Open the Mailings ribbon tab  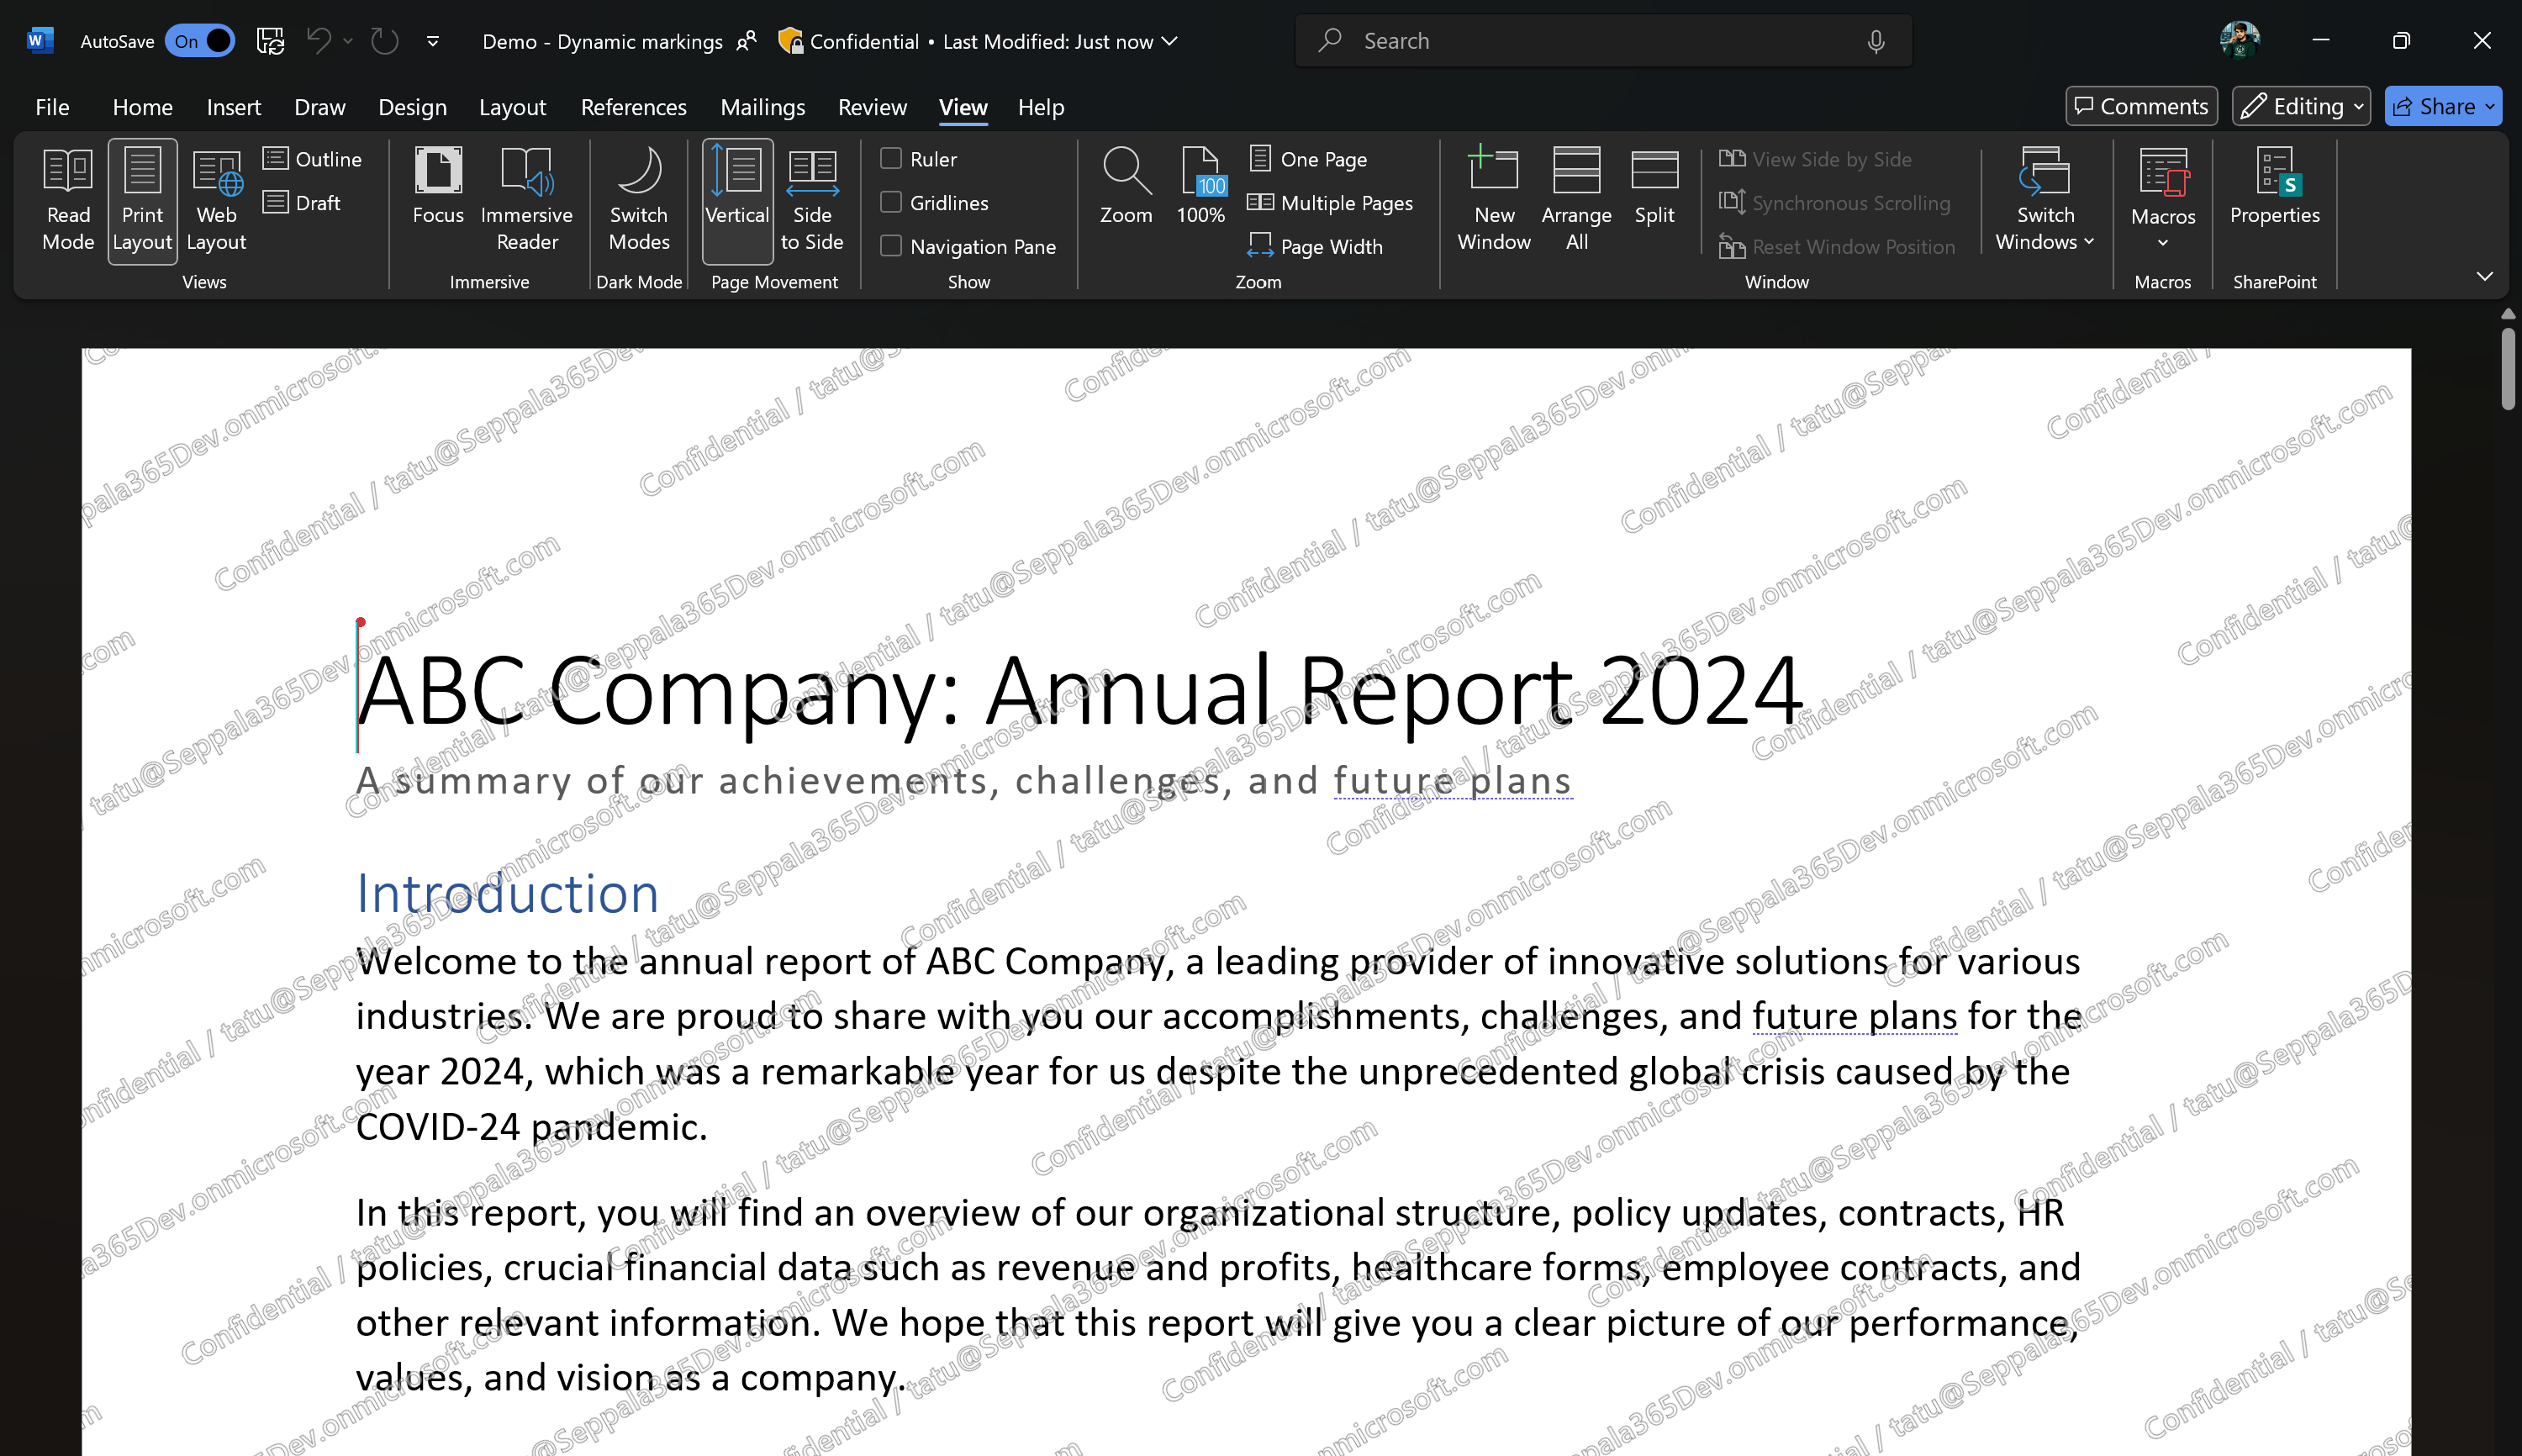click(762, 107)
